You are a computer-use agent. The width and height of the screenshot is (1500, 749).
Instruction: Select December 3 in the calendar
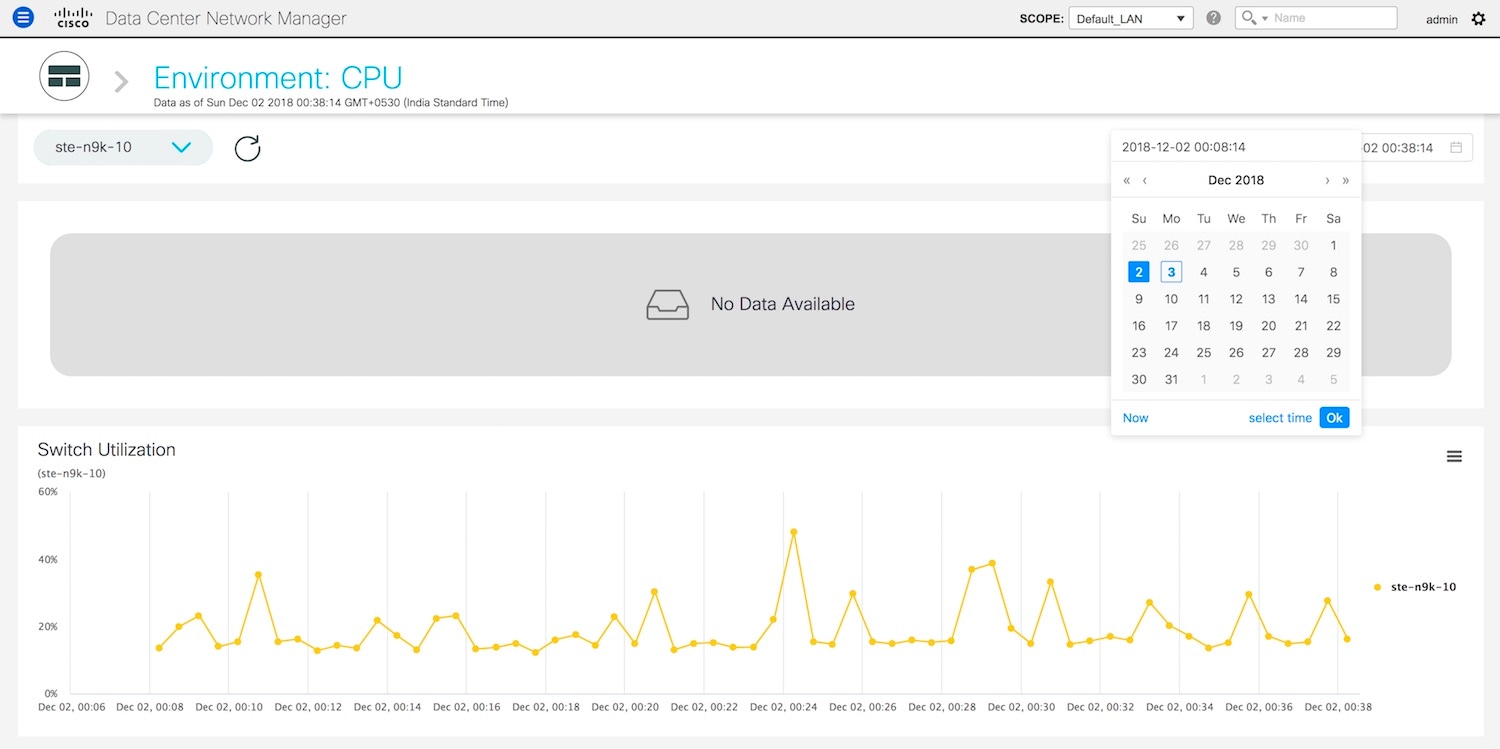pos(1171,272)
